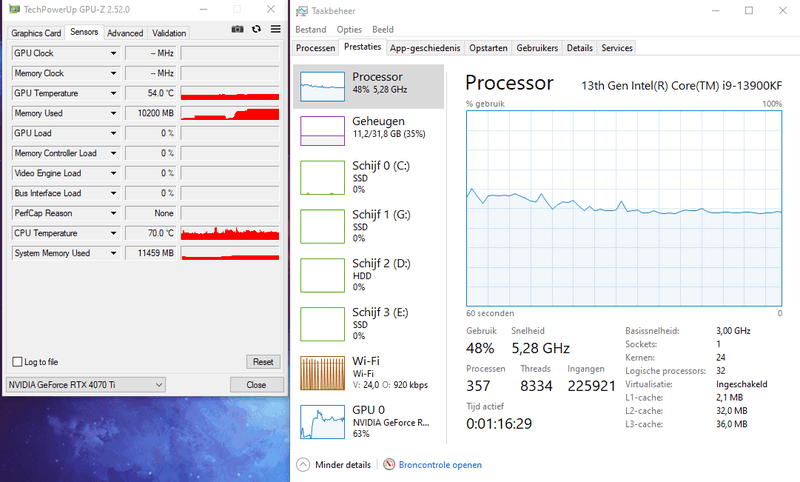This screenshot has height=482, width=800.
Task: Switch to the Services tab
Action: point(617,48)
